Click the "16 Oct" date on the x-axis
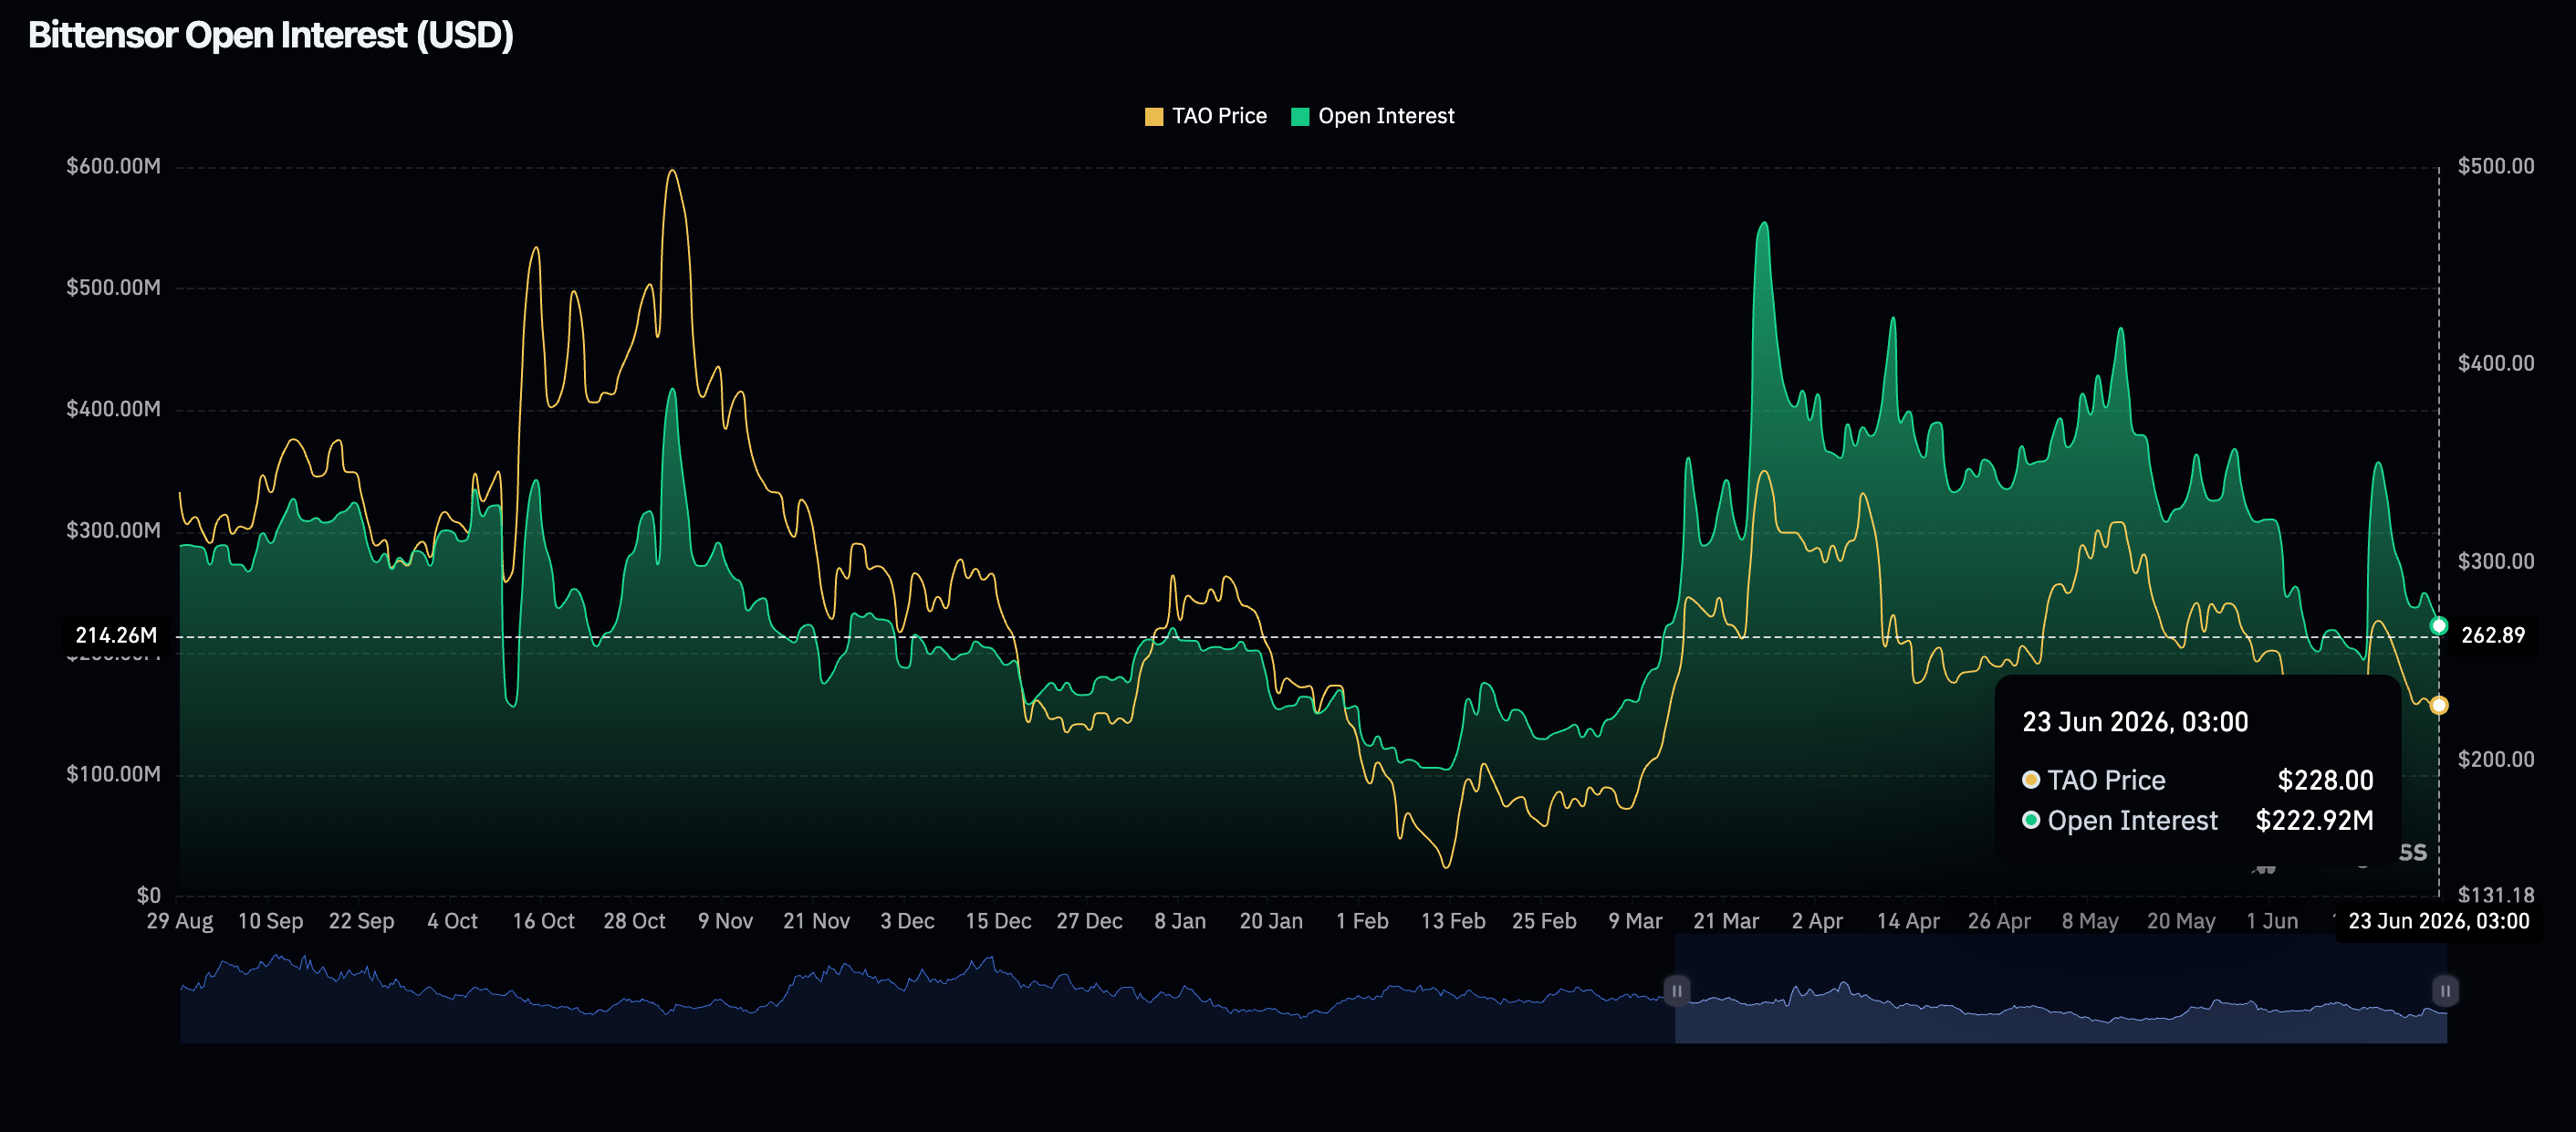Image resolution: width=2576 pixels, height=1132 pixels. (543, 921)
